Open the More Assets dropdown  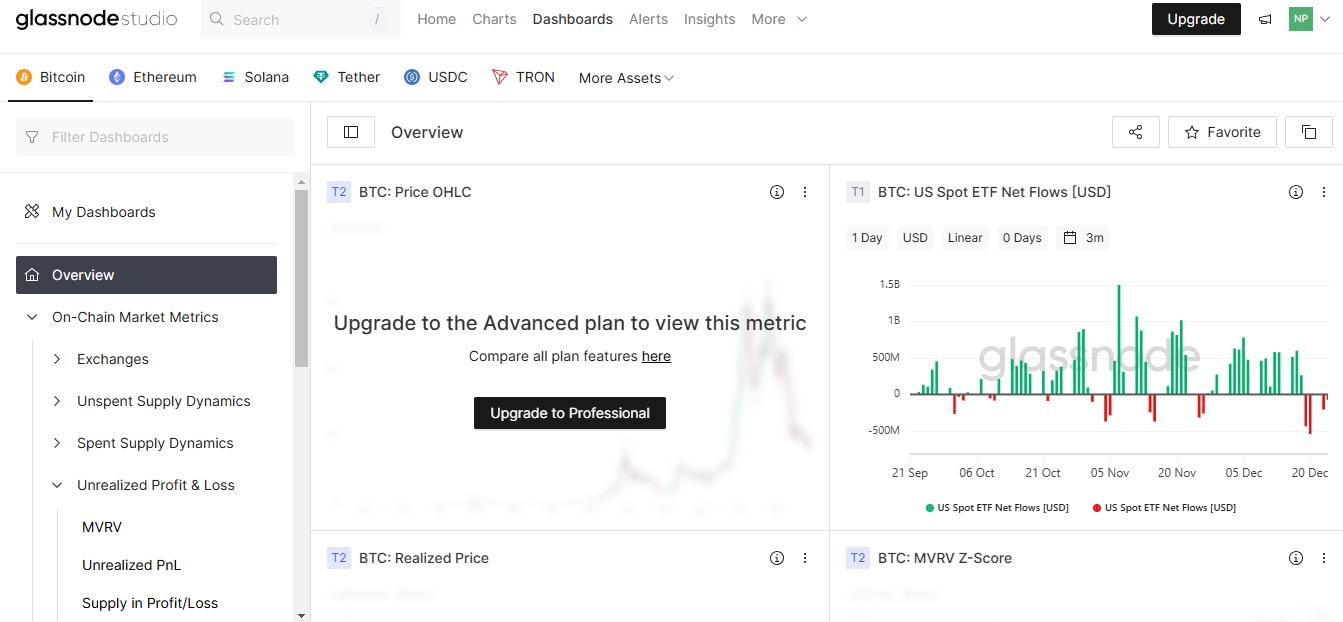pyautogui.click(x=627, y=78)
